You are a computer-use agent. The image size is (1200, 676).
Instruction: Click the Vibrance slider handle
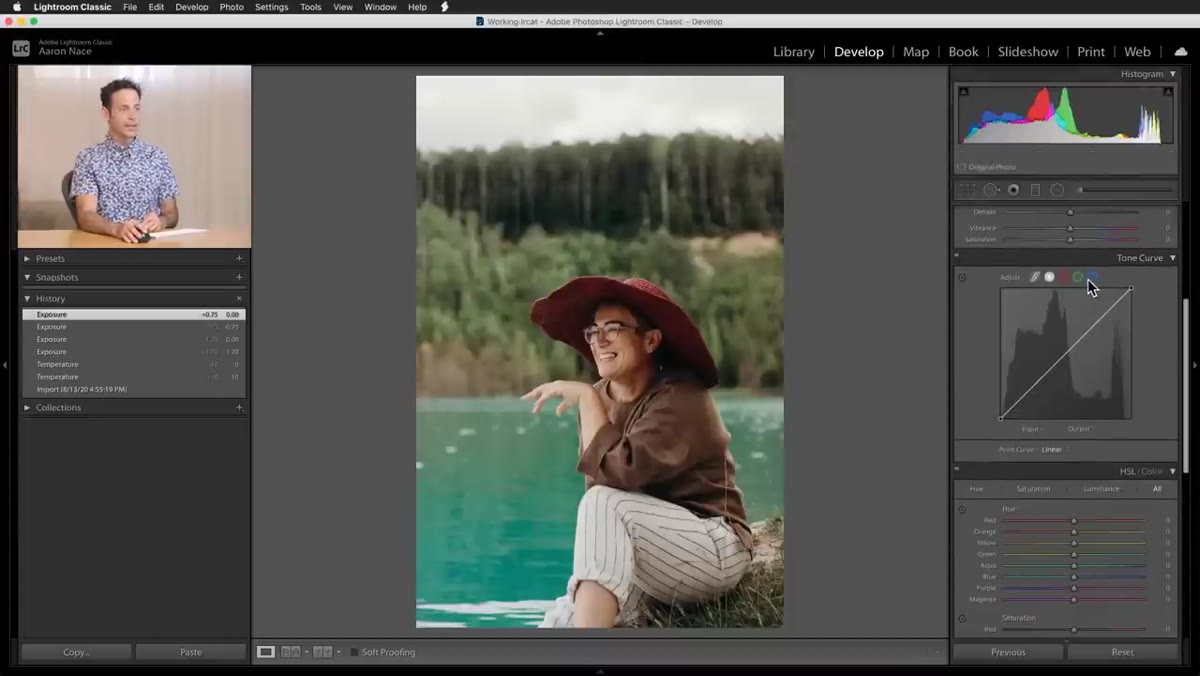click(x=1070, y=228)
